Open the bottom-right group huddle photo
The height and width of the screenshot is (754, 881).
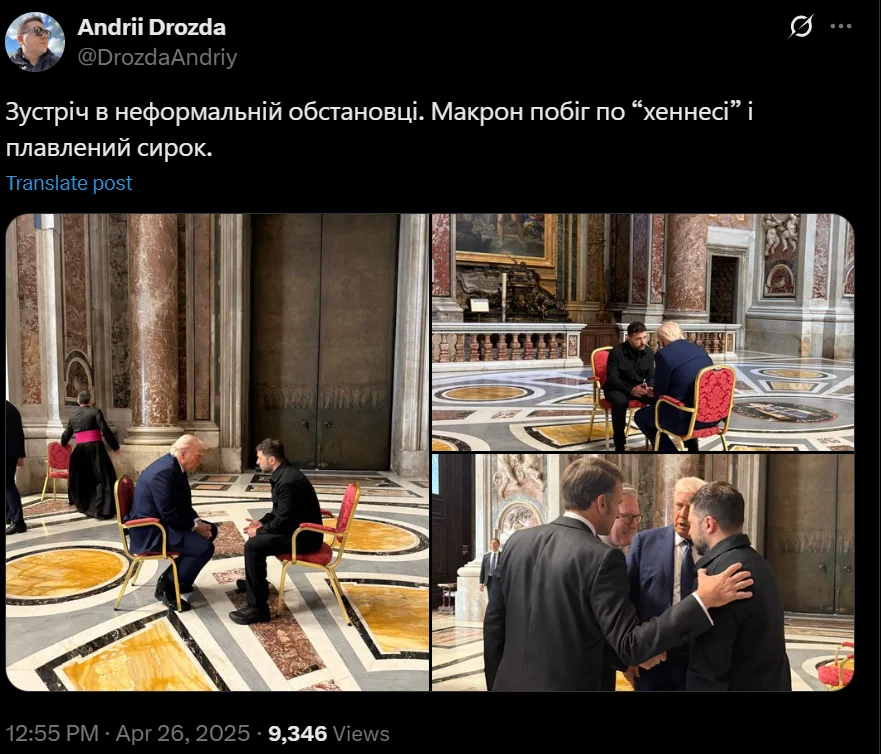coord(643,573)
